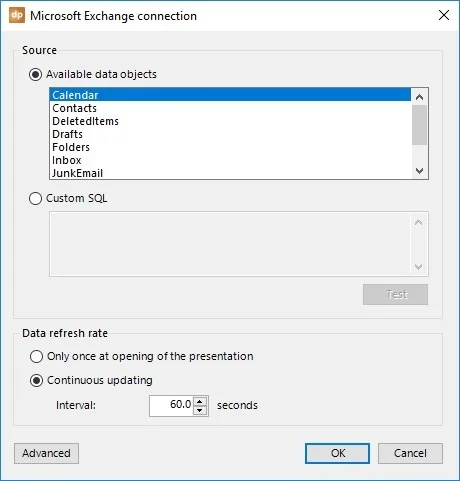Select Calendar in the data objects list
Viewport: 460px width, 481px height.
pyautogui.click(x=230, y=95)
